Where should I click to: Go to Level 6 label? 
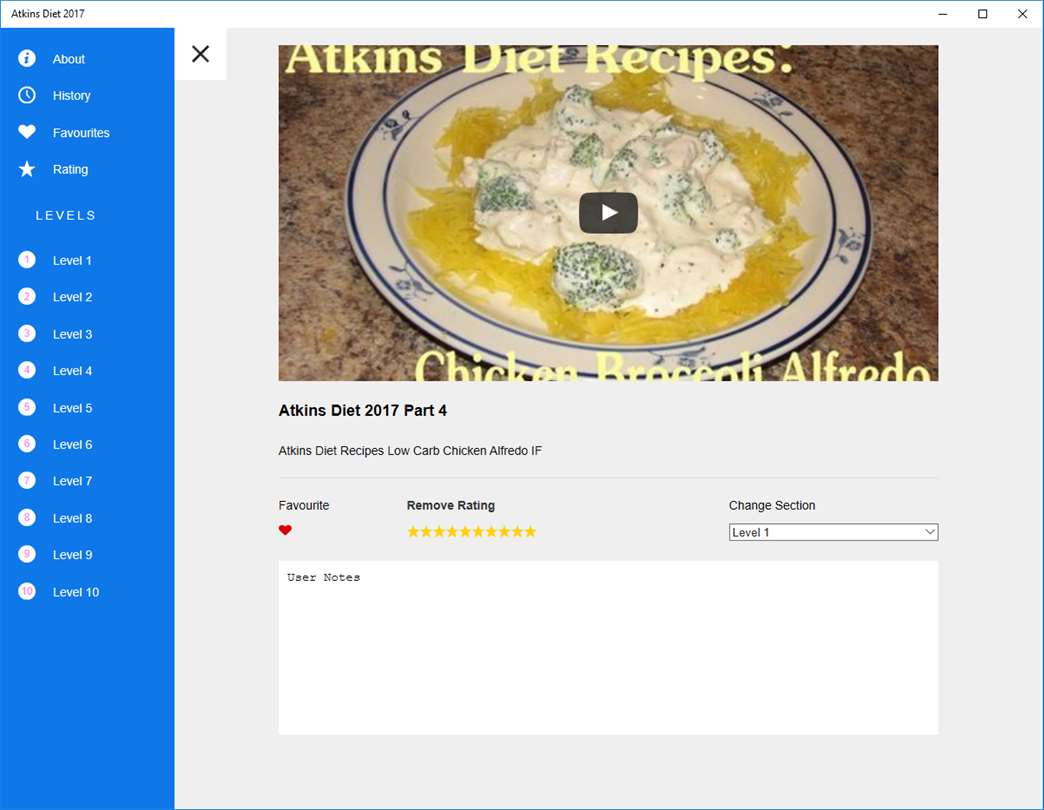(x=73, y=445)
